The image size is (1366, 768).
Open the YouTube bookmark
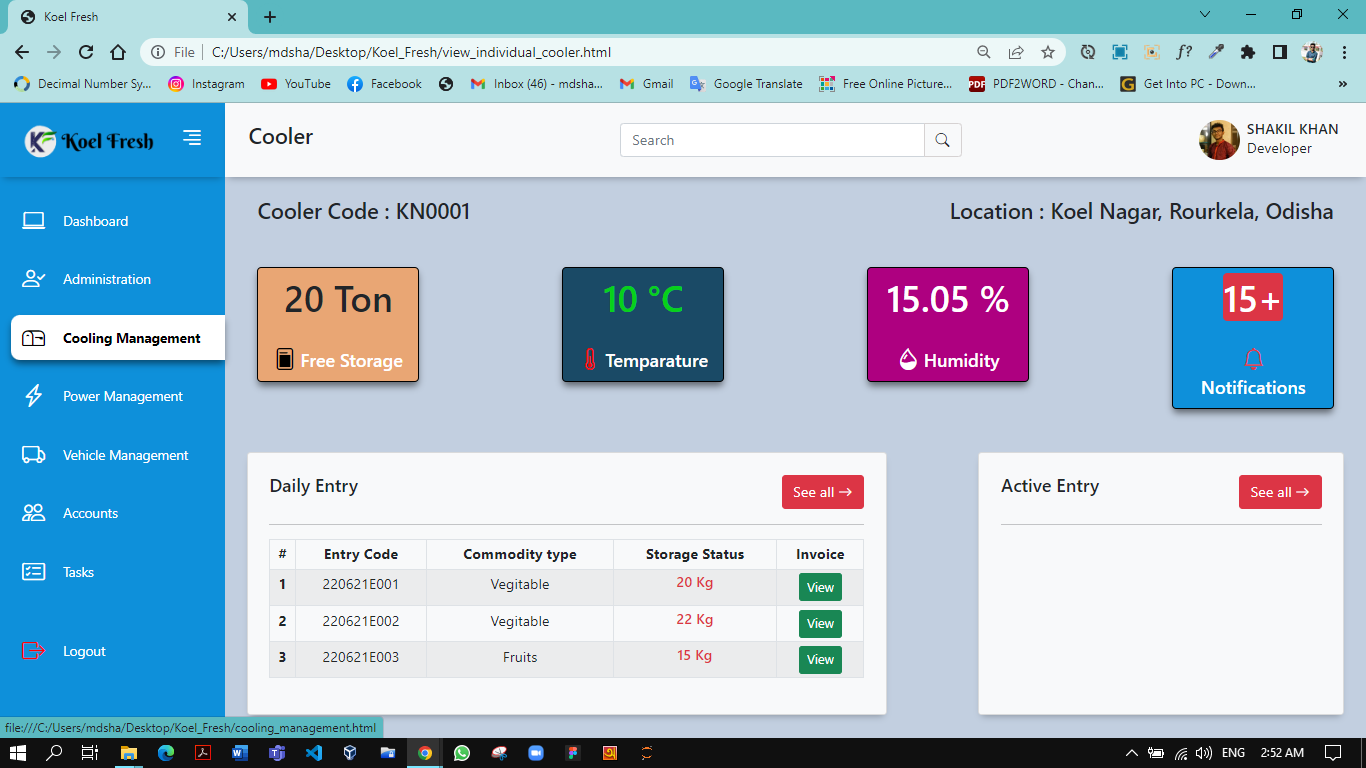(296, 84)
